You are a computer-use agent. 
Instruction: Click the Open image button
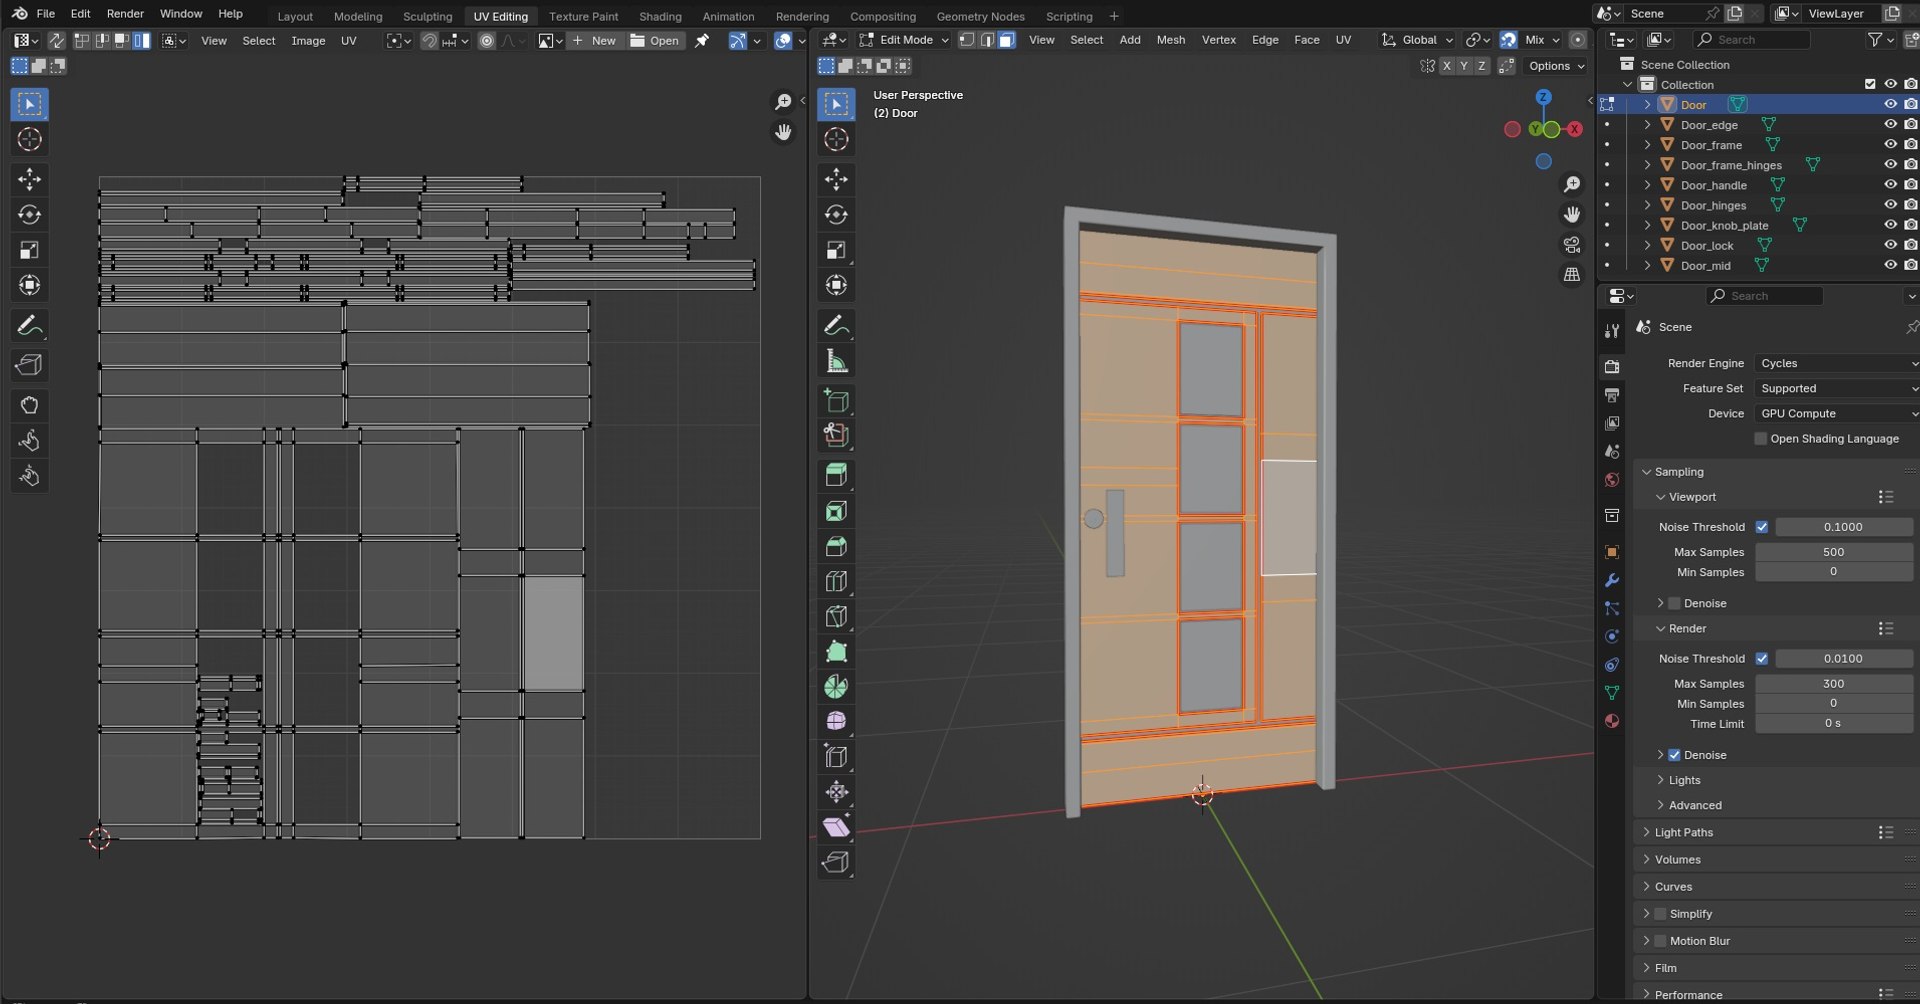pos(655,41)
